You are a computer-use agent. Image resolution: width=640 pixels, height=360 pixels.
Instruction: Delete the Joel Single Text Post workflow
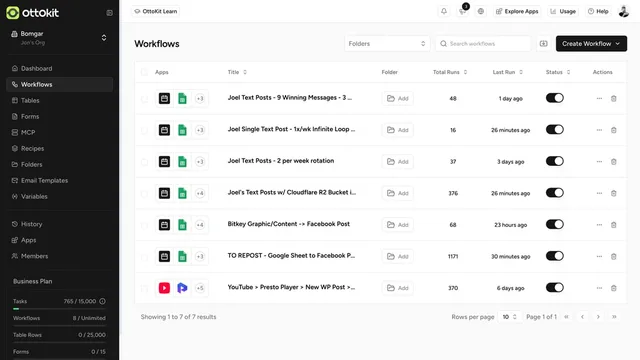pyautogui.click(x=613, y=130)
